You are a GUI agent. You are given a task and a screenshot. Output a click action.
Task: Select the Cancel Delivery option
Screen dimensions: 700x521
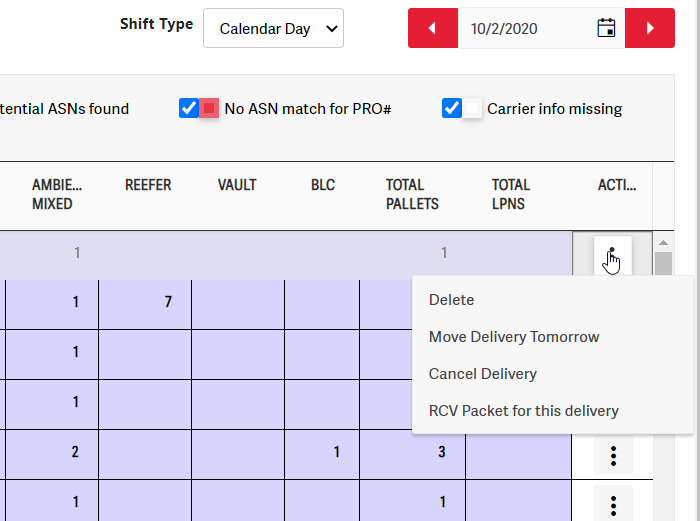[483, 374]
